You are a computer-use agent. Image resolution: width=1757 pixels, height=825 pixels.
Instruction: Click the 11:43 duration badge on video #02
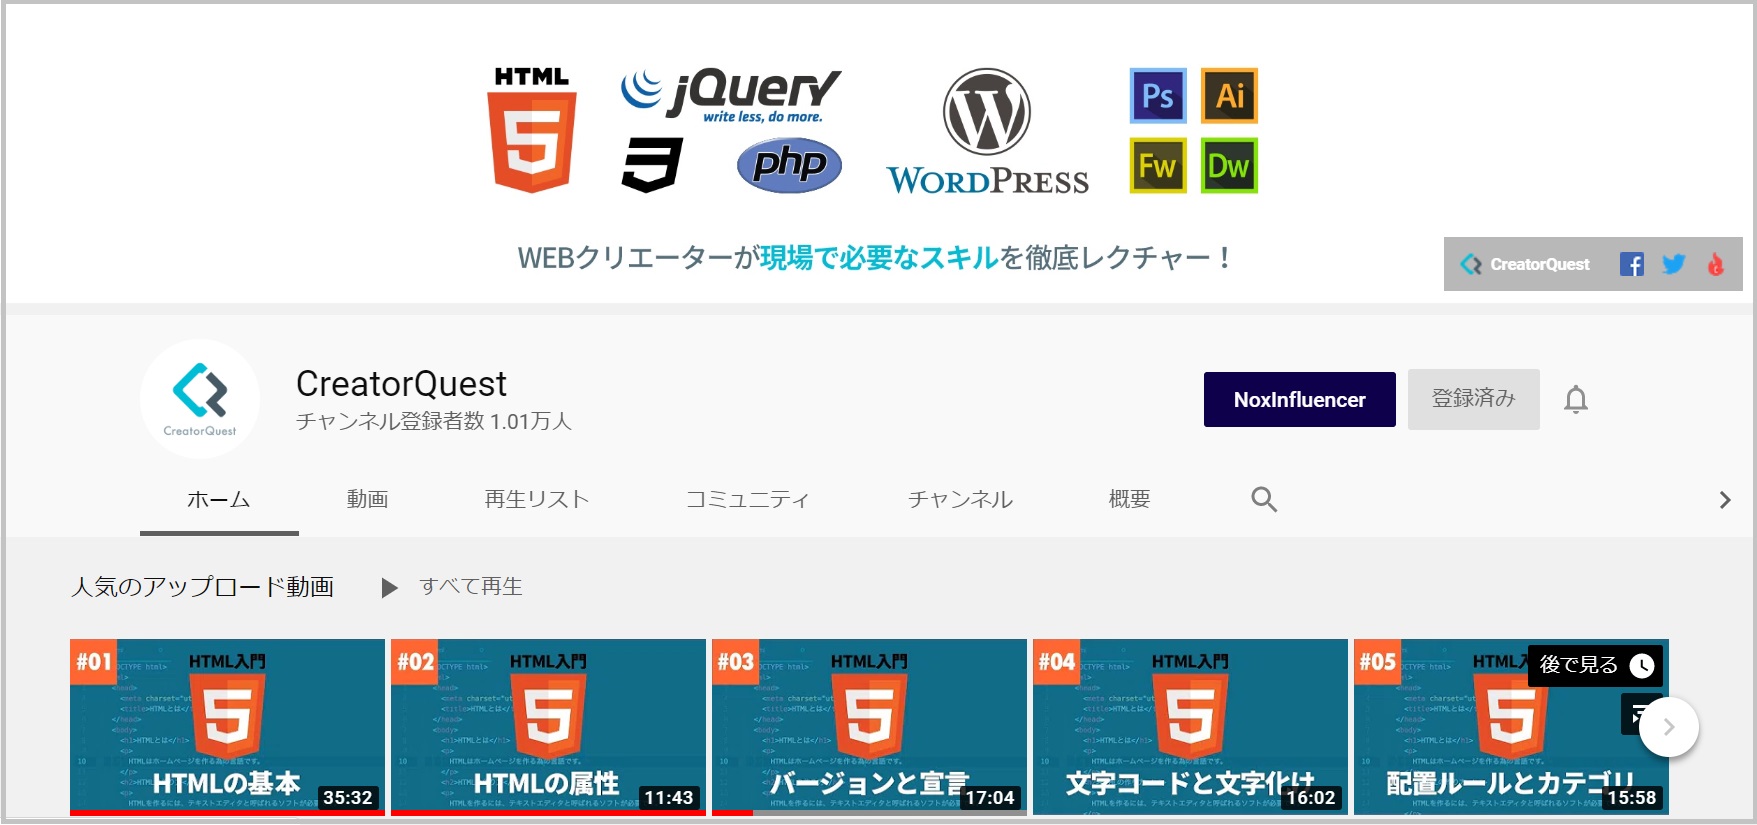pos(669,798)
